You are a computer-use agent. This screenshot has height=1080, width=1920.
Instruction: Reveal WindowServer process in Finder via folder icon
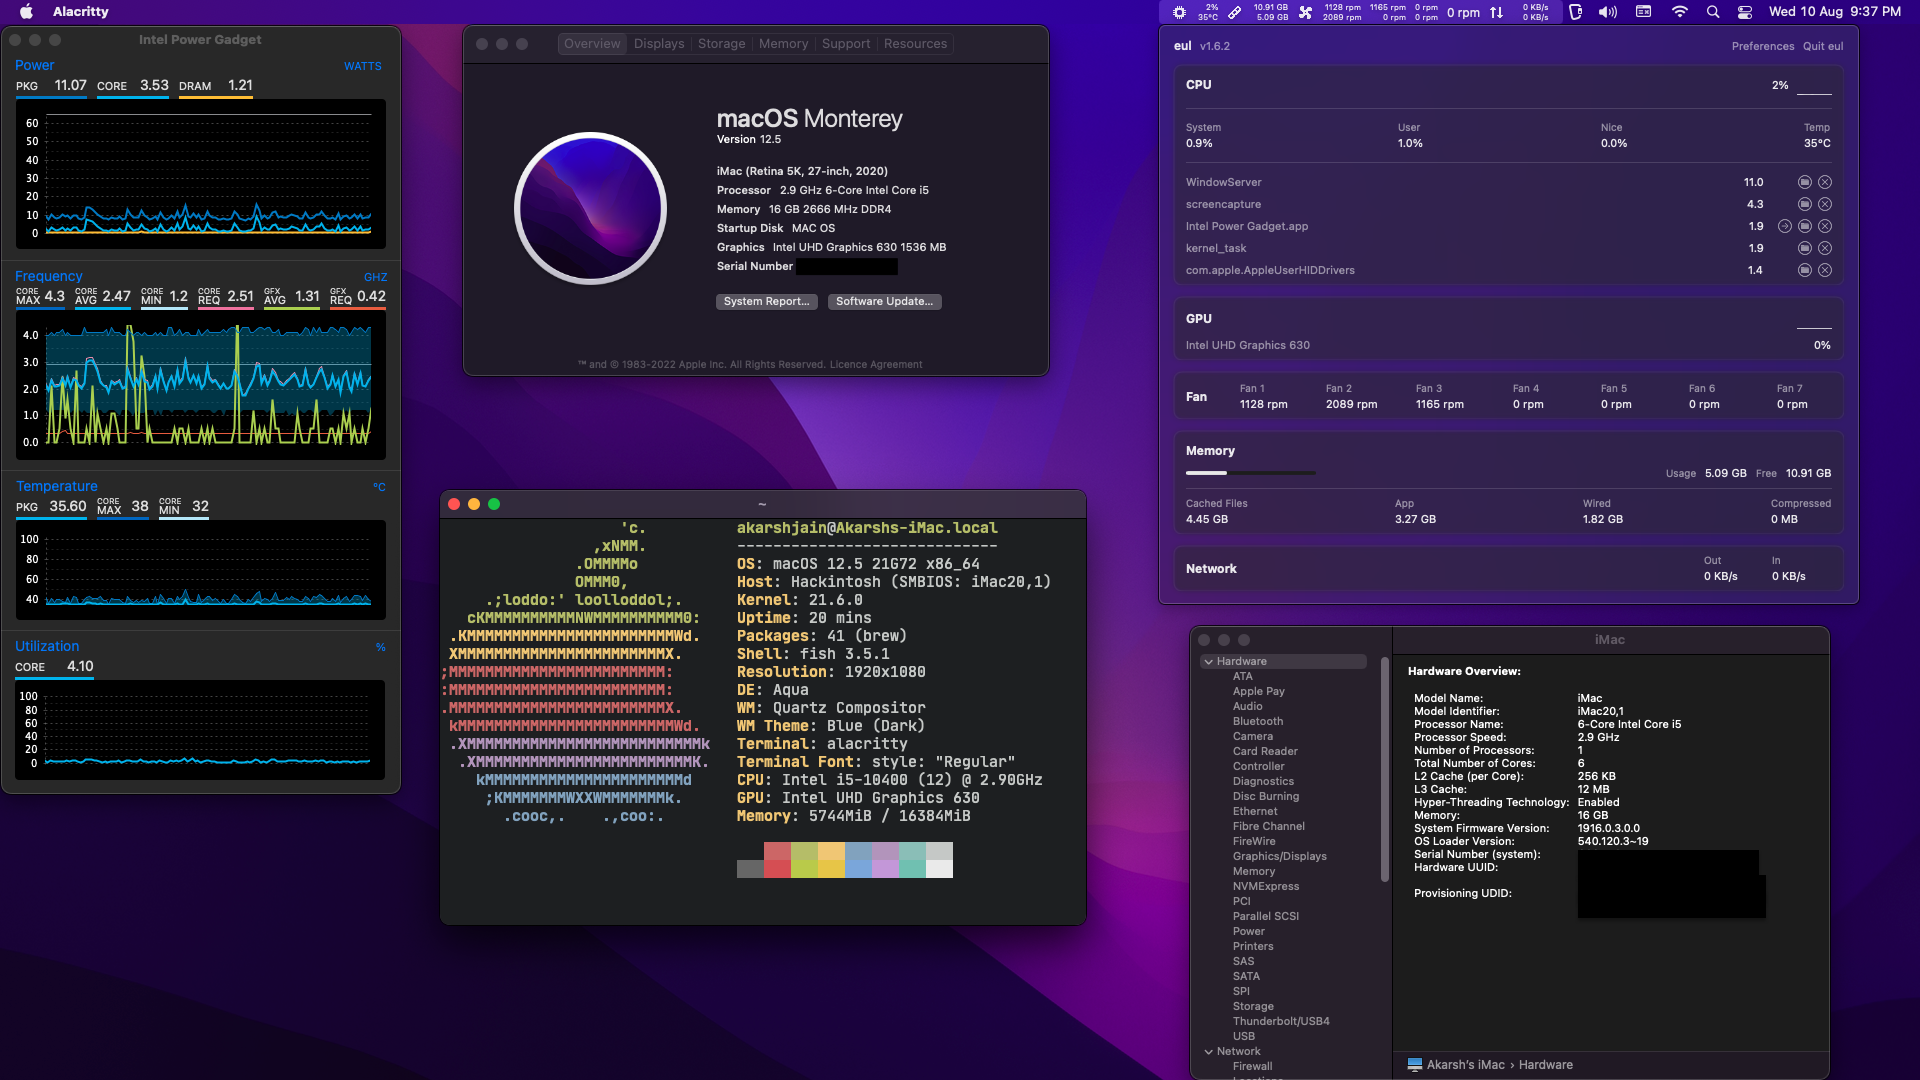pos(1804,182)
